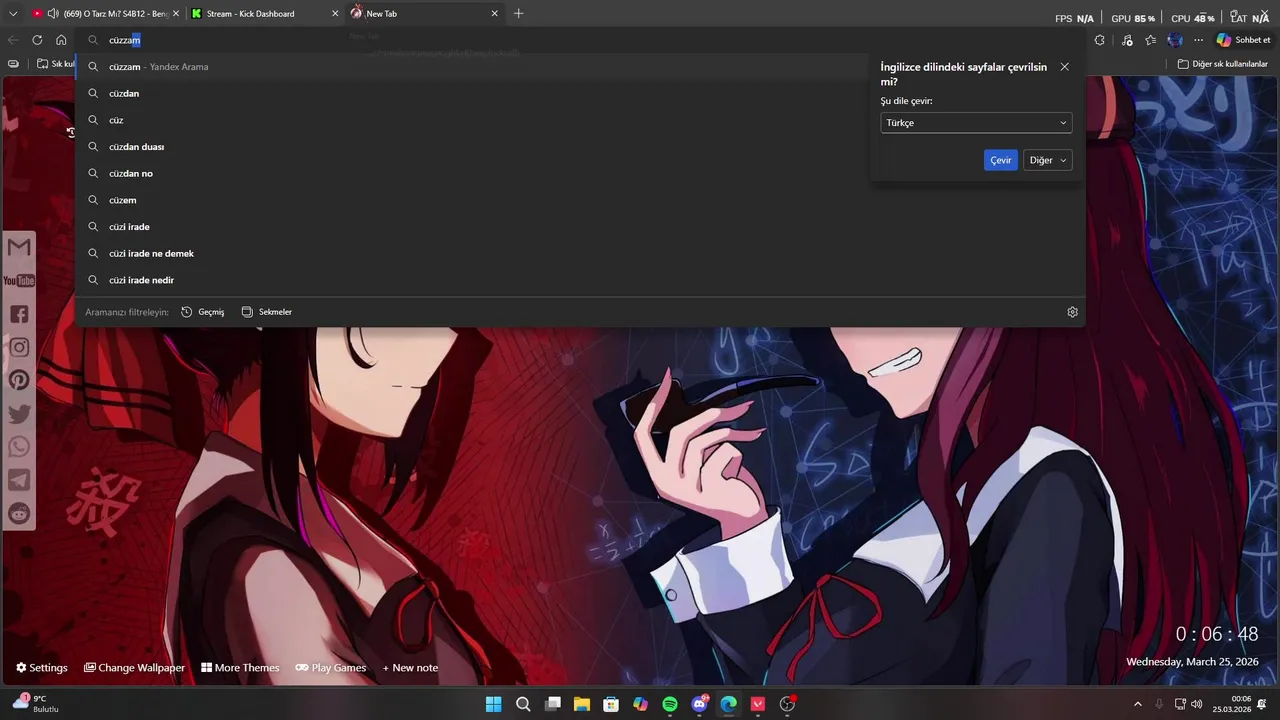Close the YouTube O Tarz Mı tab
Screen dimensions: 1280x720
coord(176,14)
